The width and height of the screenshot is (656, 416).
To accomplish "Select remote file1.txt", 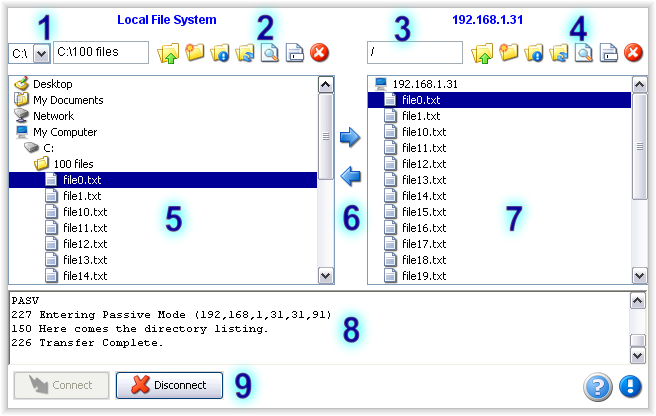I will tap(421, 116).
